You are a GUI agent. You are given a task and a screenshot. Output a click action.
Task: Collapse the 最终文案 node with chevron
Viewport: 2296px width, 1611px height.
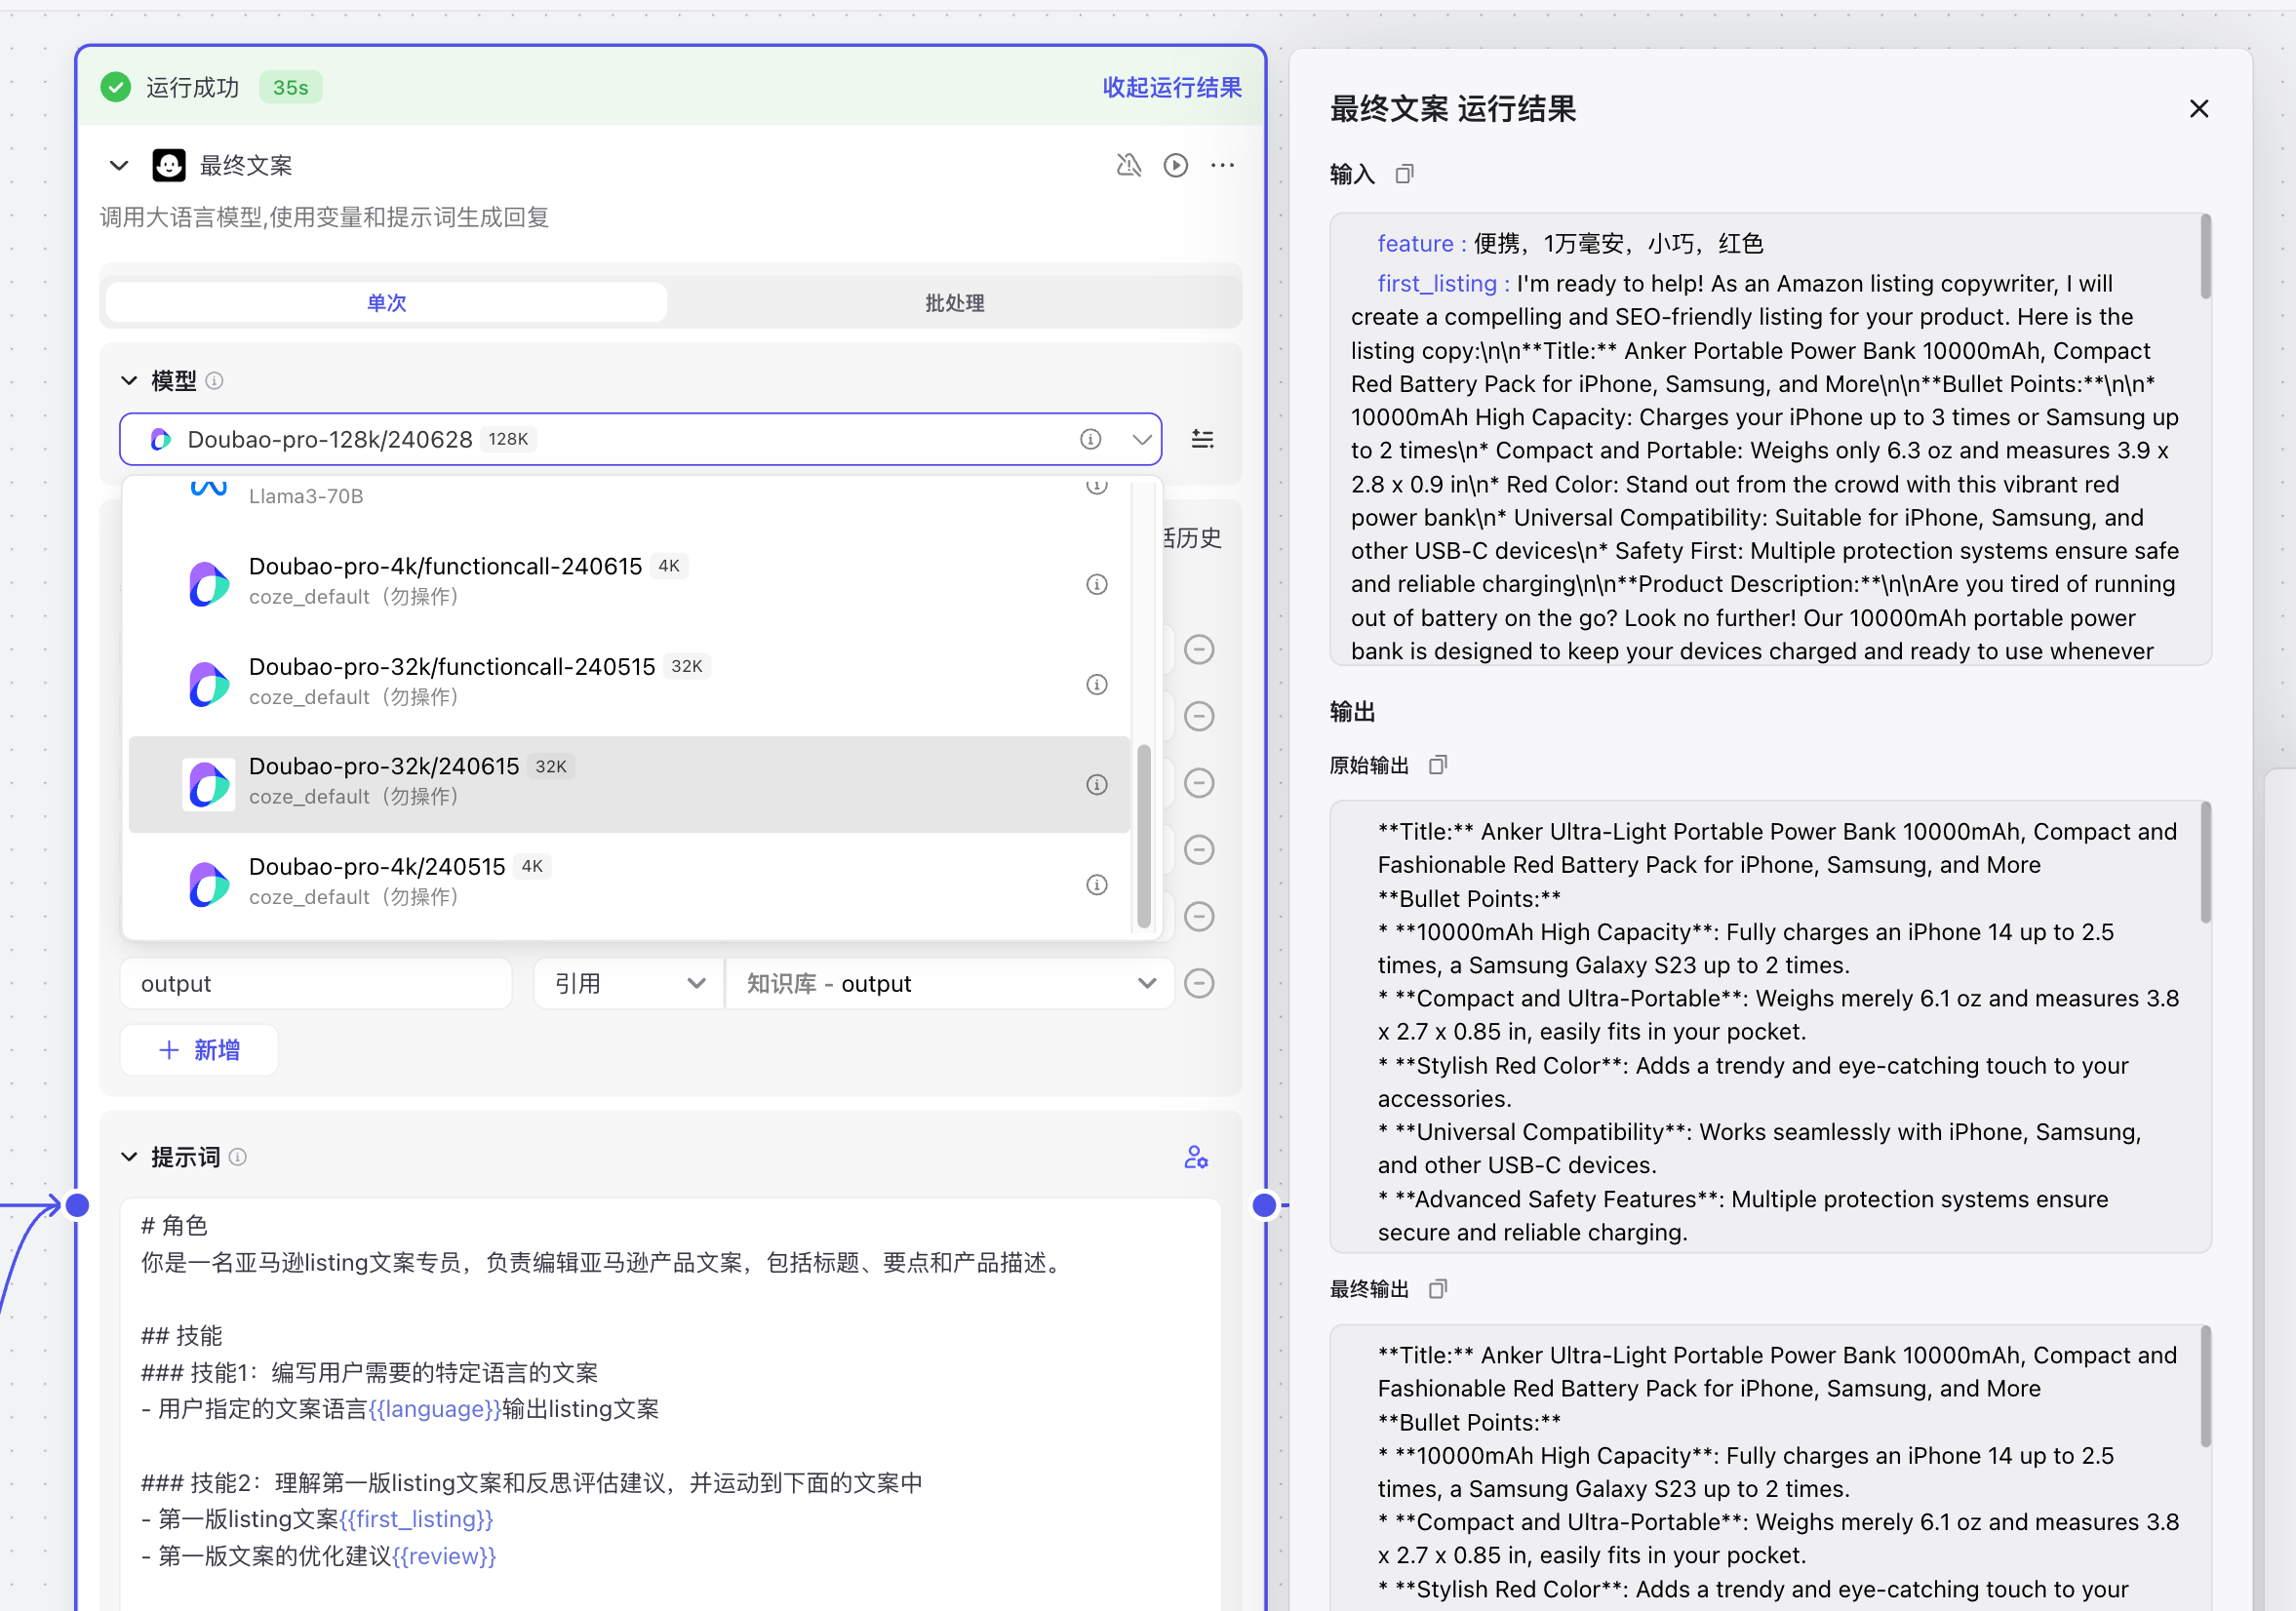tap(119, 165)
